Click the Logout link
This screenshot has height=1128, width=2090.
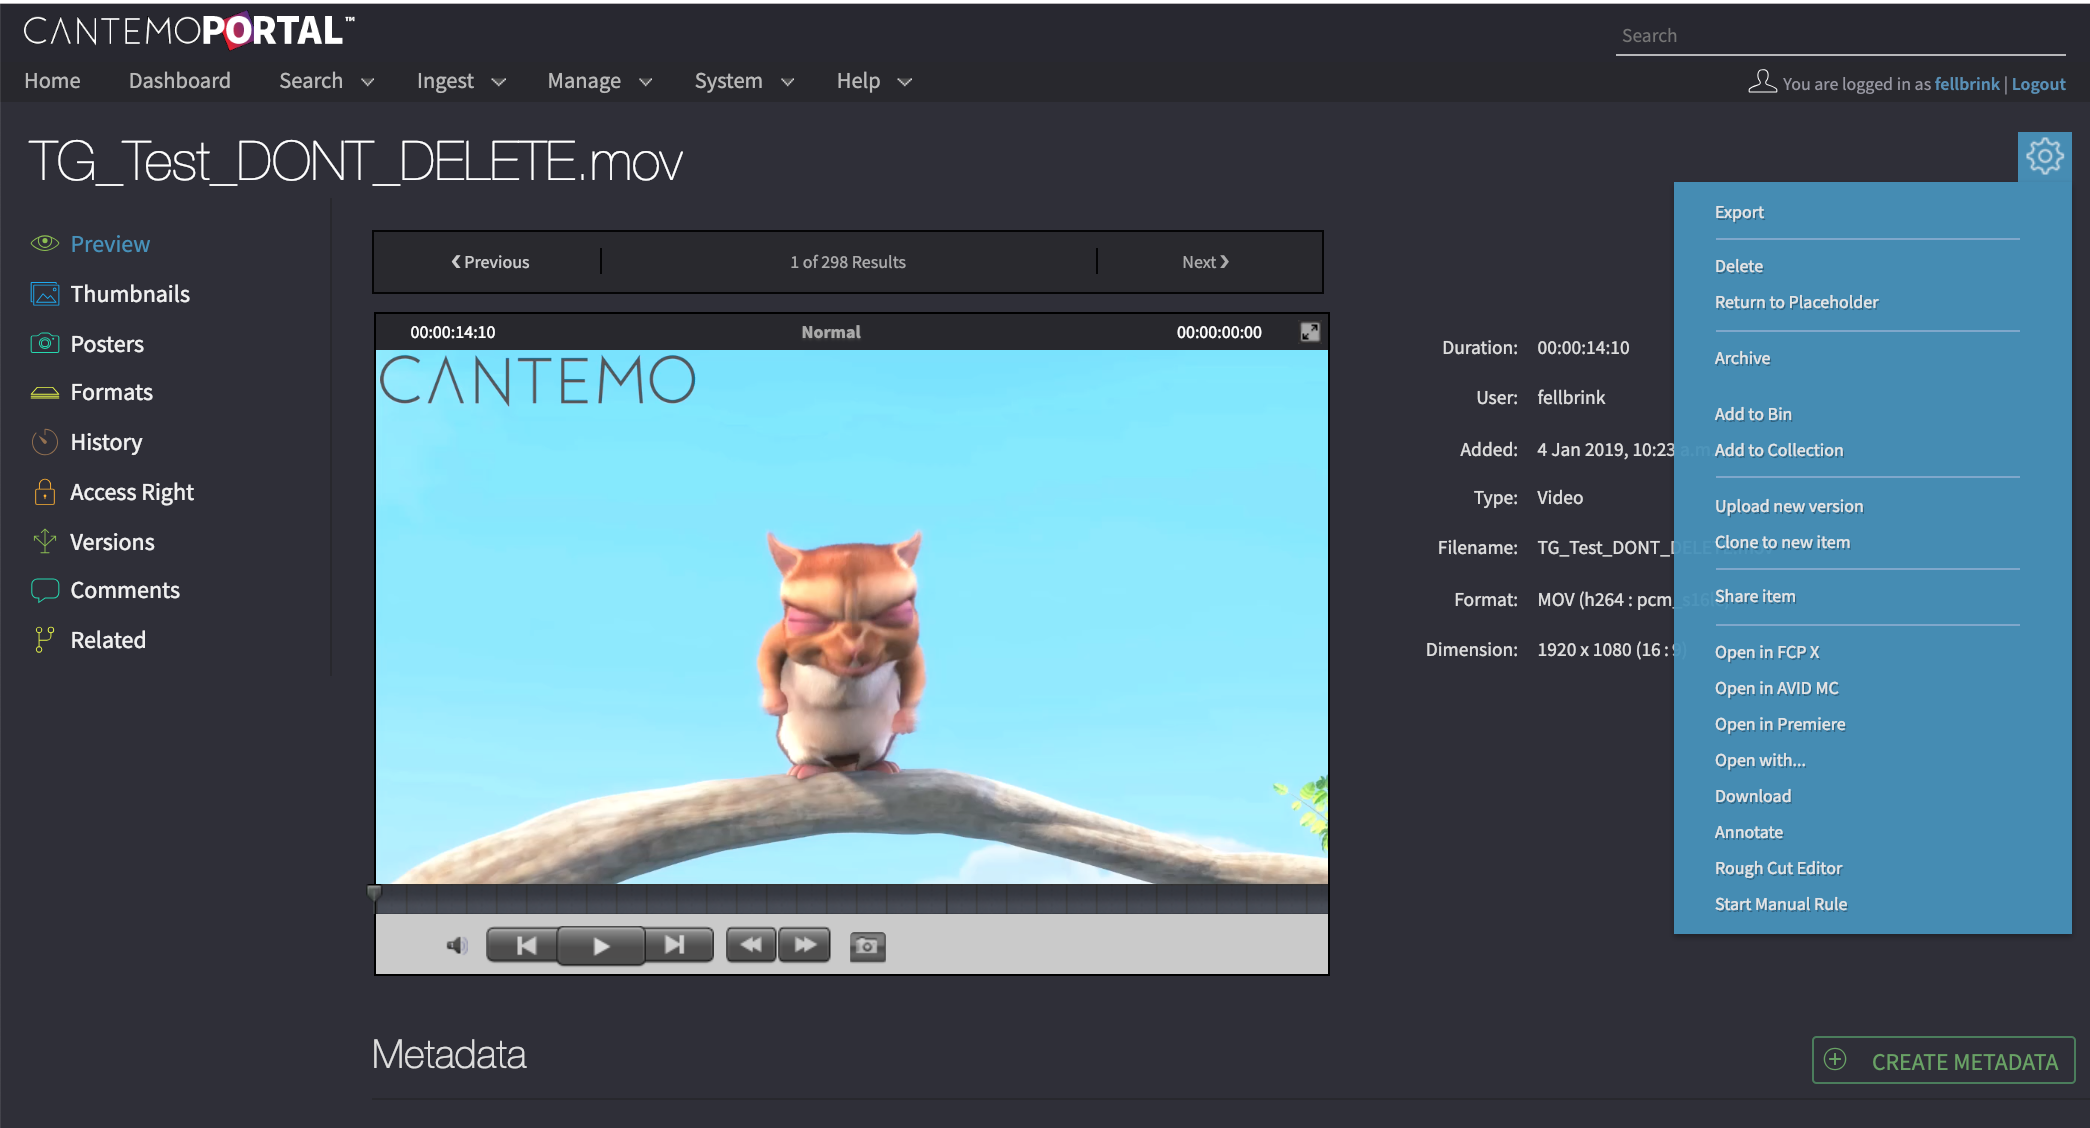pyautogui.click(x=2038, y=84)
